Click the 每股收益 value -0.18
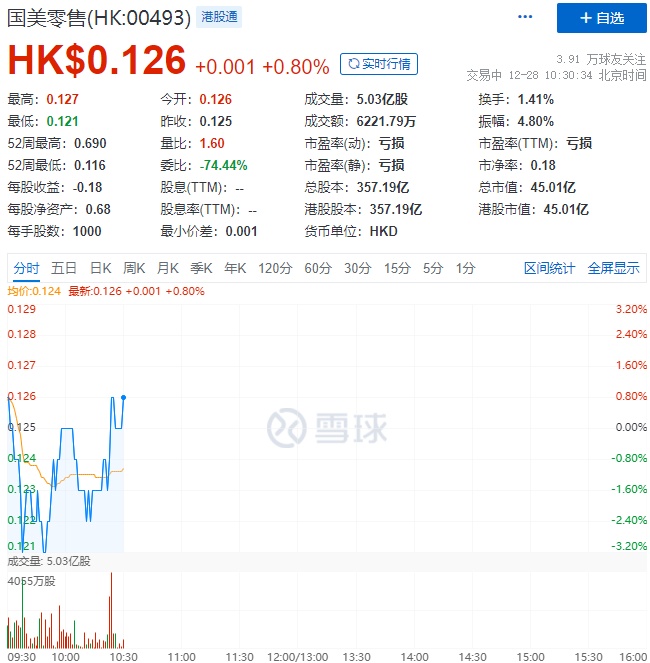The height and width of the screenshot is (663, 650). (88, 187)
